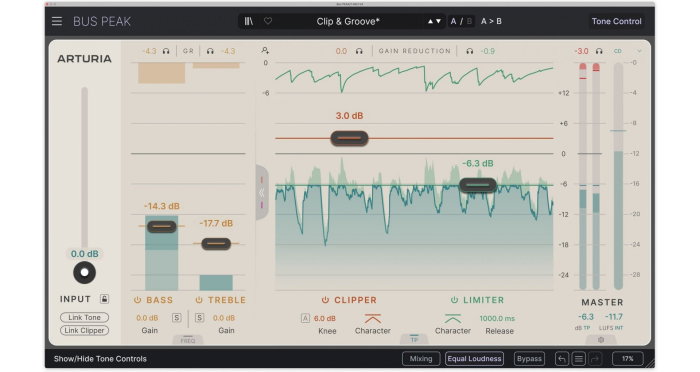700x372 pixels.
Task: Toggle the Bass power button
Action: (138, 300)
